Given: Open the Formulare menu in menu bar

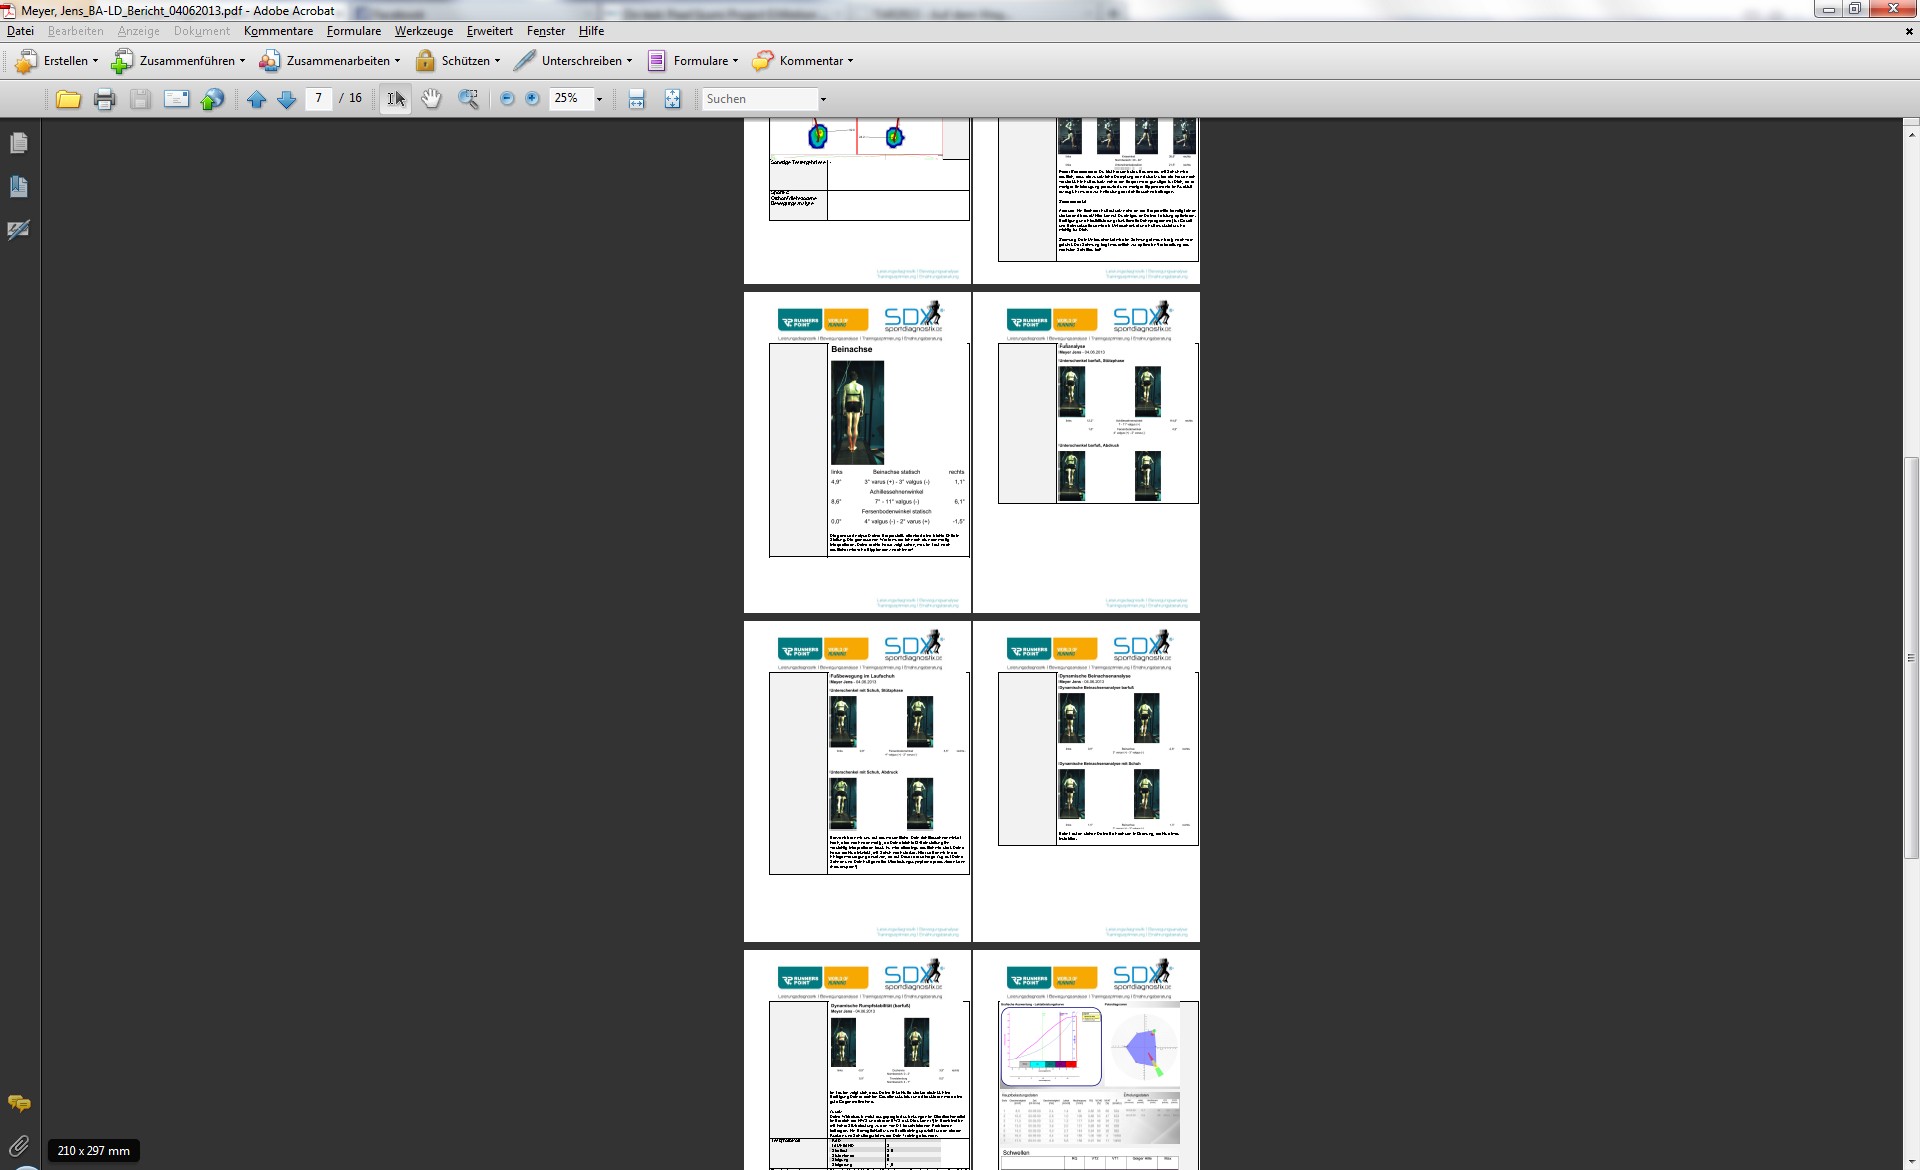Looking at the screenshot, I should (x=353, y=31).
